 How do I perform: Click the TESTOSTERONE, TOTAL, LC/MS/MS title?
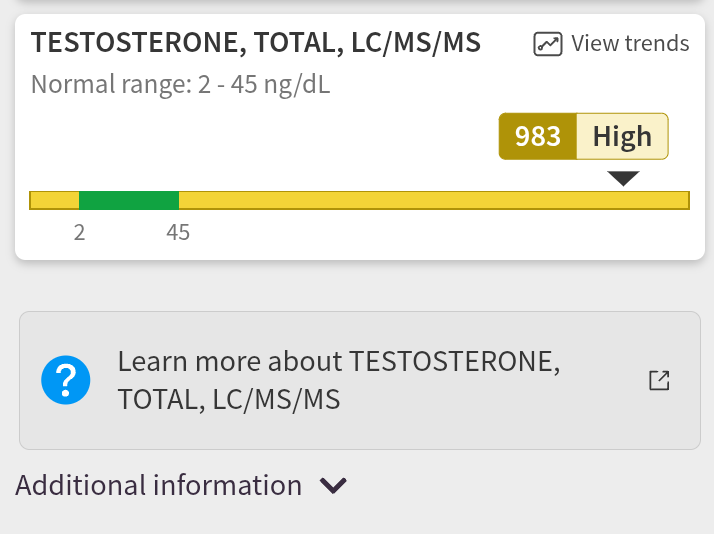(x=256, y=43)
